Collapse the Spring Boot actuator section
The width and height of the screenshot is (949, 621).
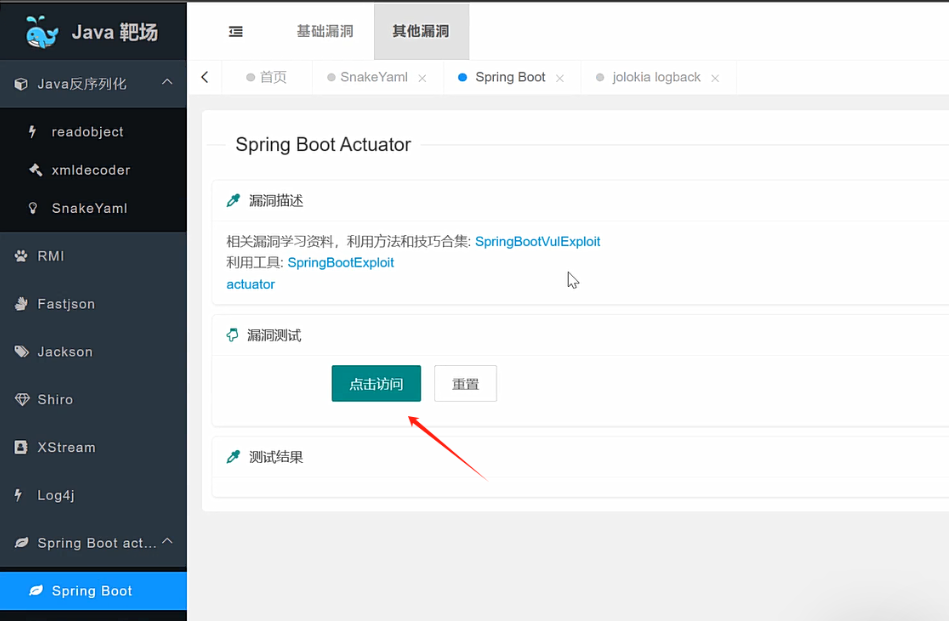(x=167, y=542)
